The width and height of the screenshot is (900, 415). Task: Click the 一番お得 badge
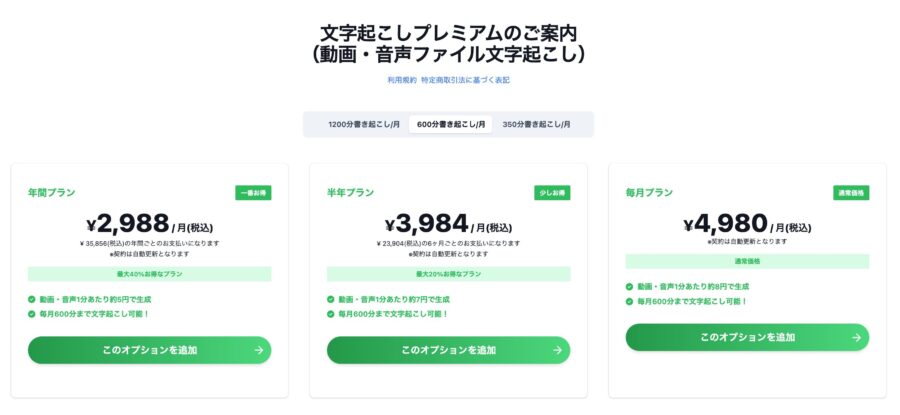point(253,193)
